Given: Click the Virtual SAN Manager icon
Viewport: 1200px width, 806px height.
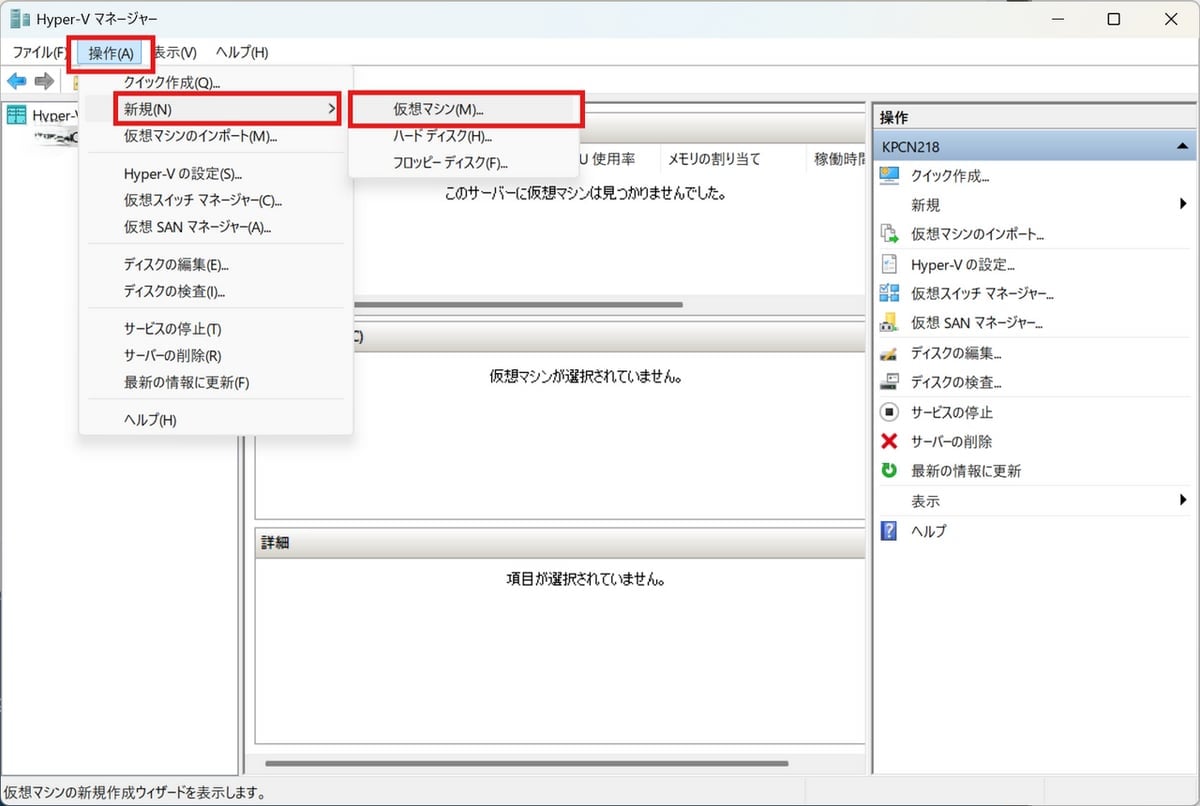Looking at the screenshot, I should (889, 323).
